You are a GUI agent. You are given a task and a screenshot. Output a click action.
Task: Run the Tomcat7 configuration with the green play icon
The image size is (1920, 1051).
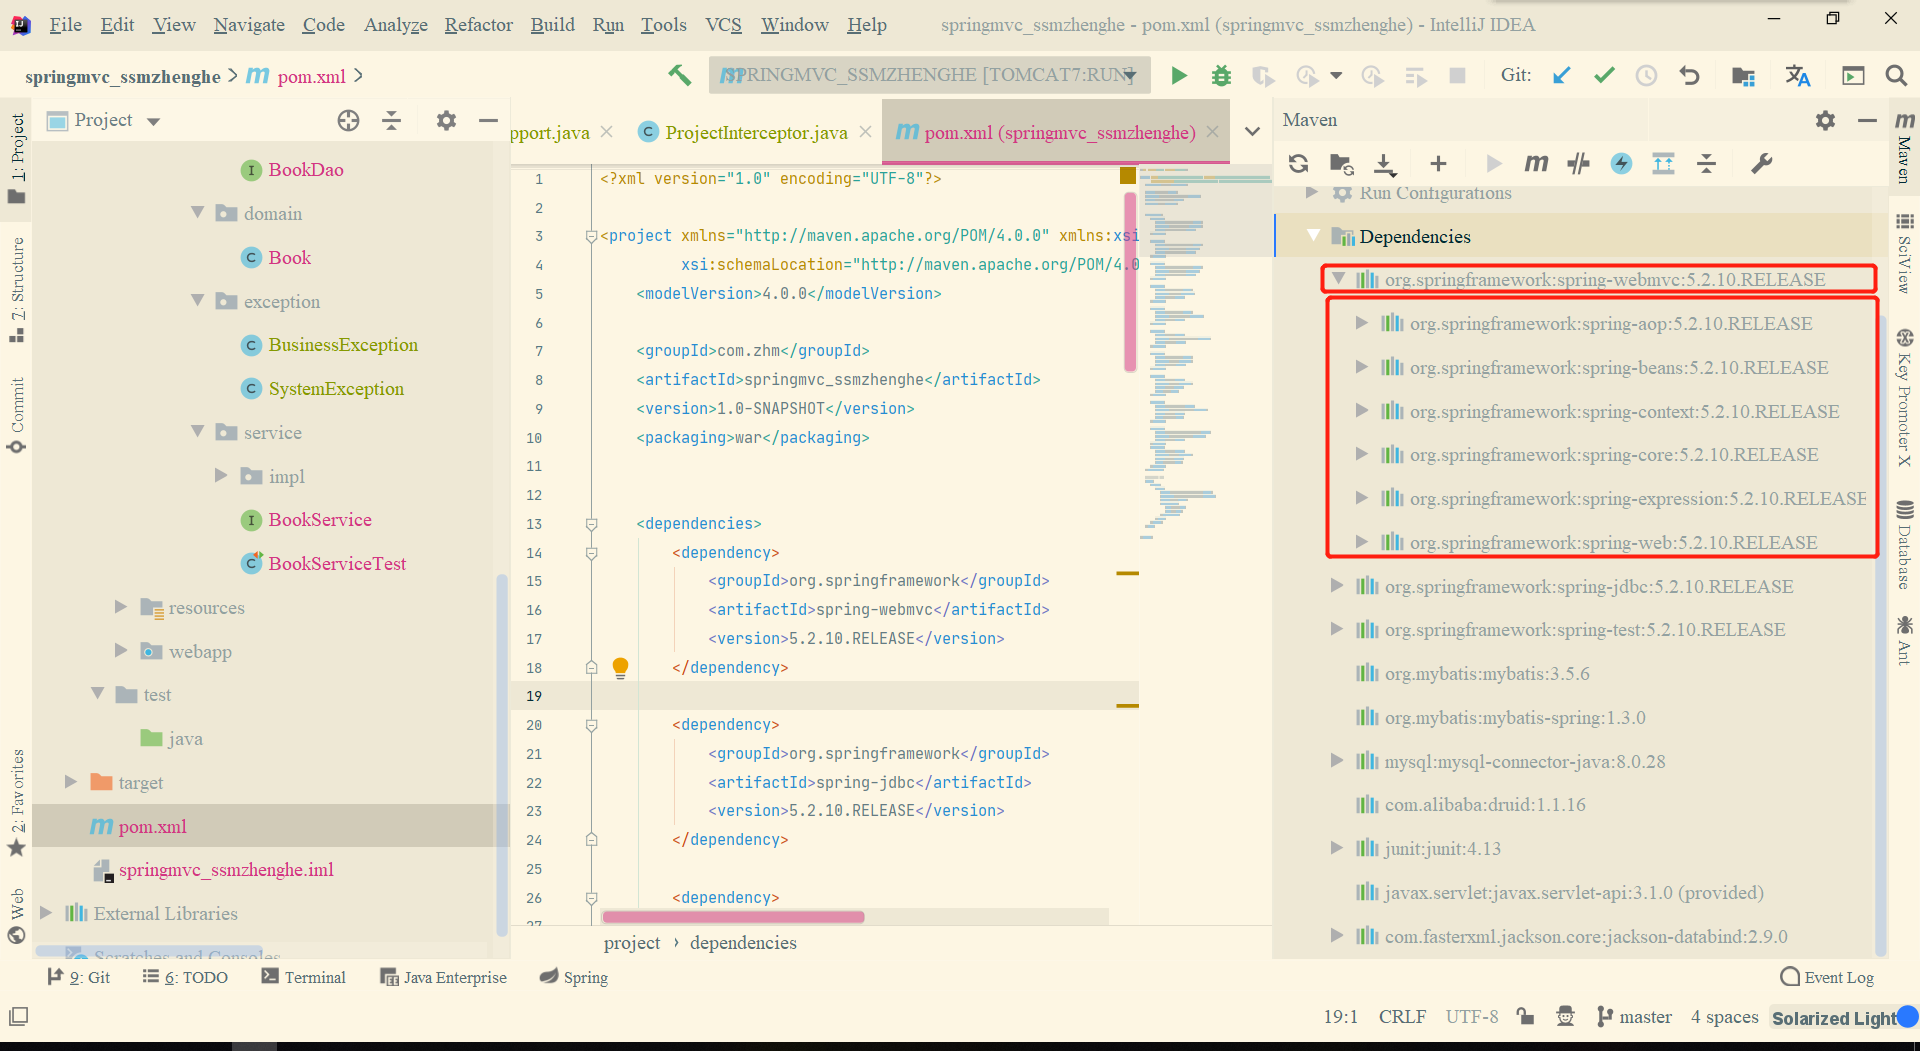pos(1179,76)
